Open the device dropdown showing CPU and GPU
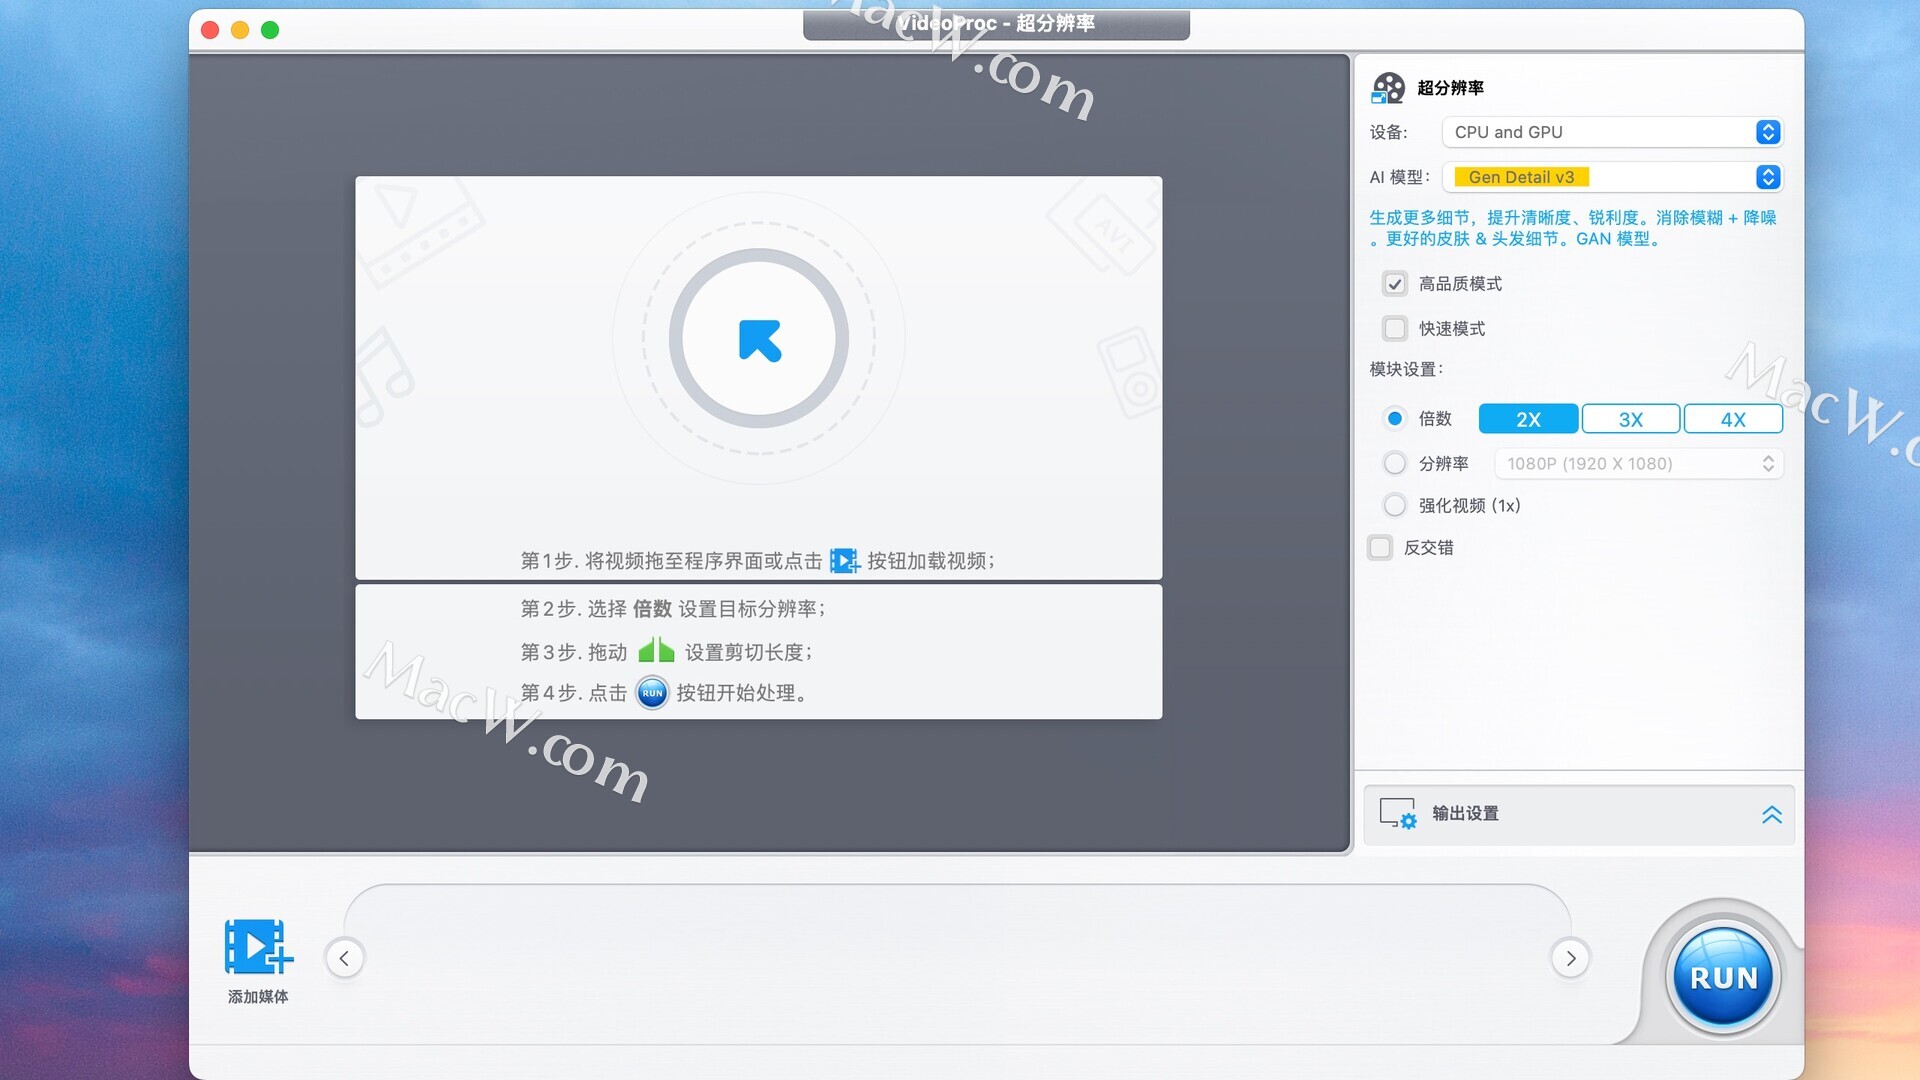This screenshot has height=1080, width=1920. coord(1612,132)
